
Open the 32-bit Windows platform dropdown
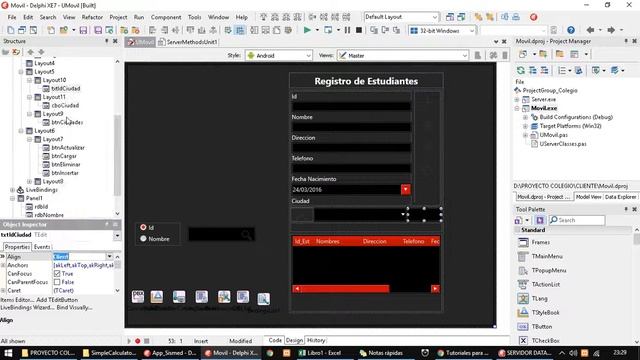pyautogui.click(x=442, y=31)
